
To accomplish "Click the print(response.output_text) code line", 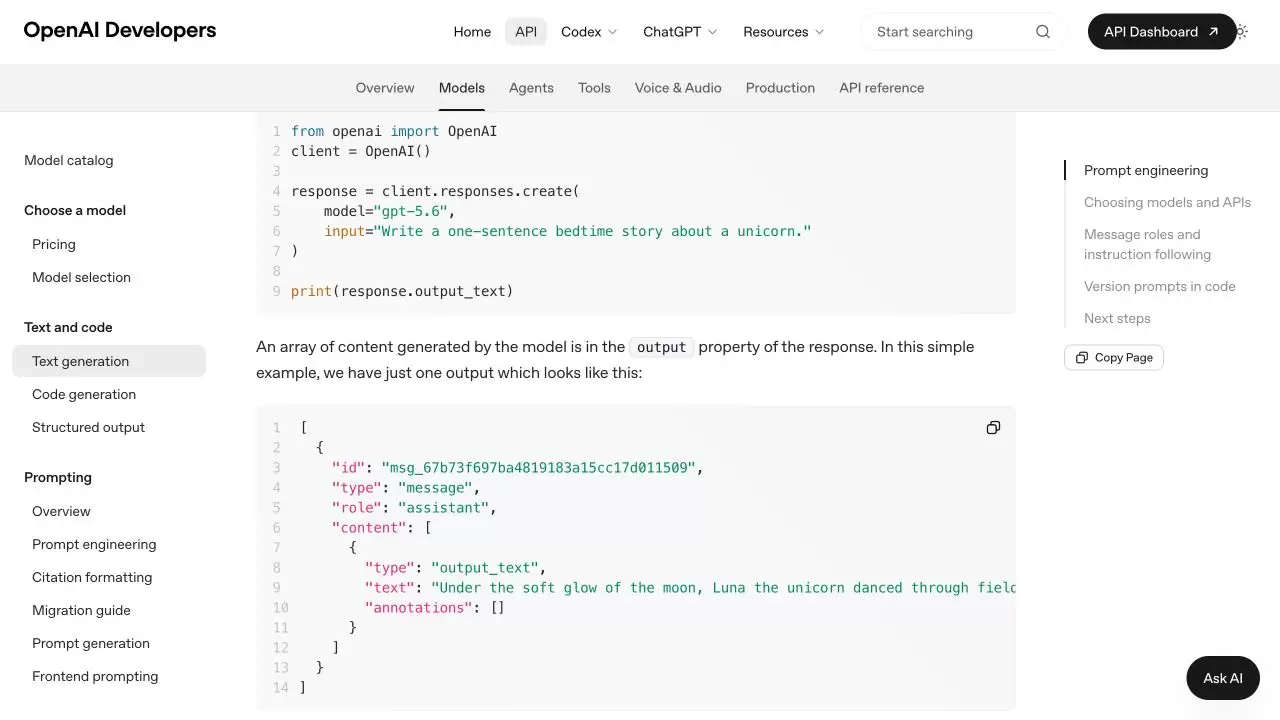I will click(402, 291).
